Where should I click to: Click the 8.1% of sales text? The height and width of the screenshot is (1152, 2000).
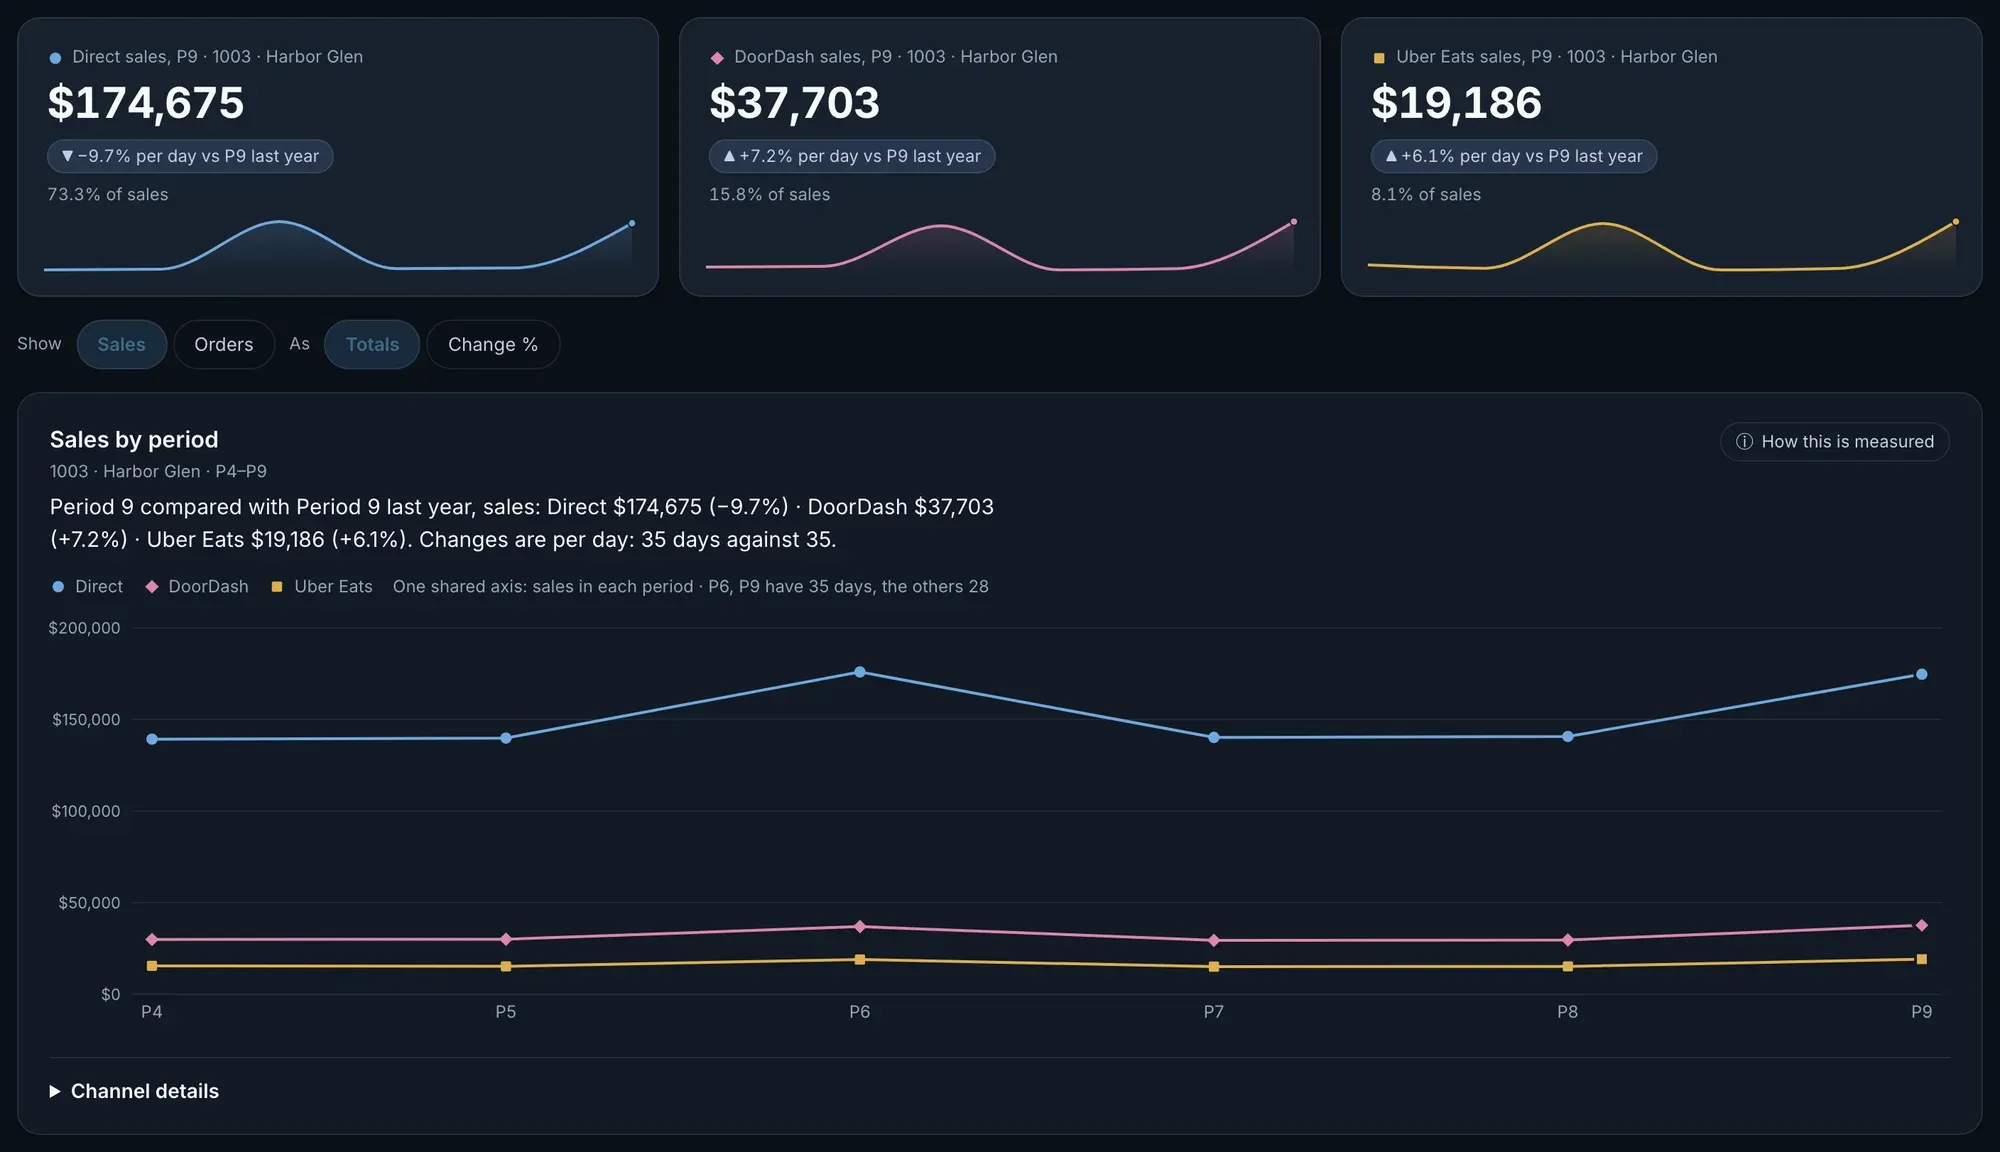pyautogui.click(x=1426, y=194)
